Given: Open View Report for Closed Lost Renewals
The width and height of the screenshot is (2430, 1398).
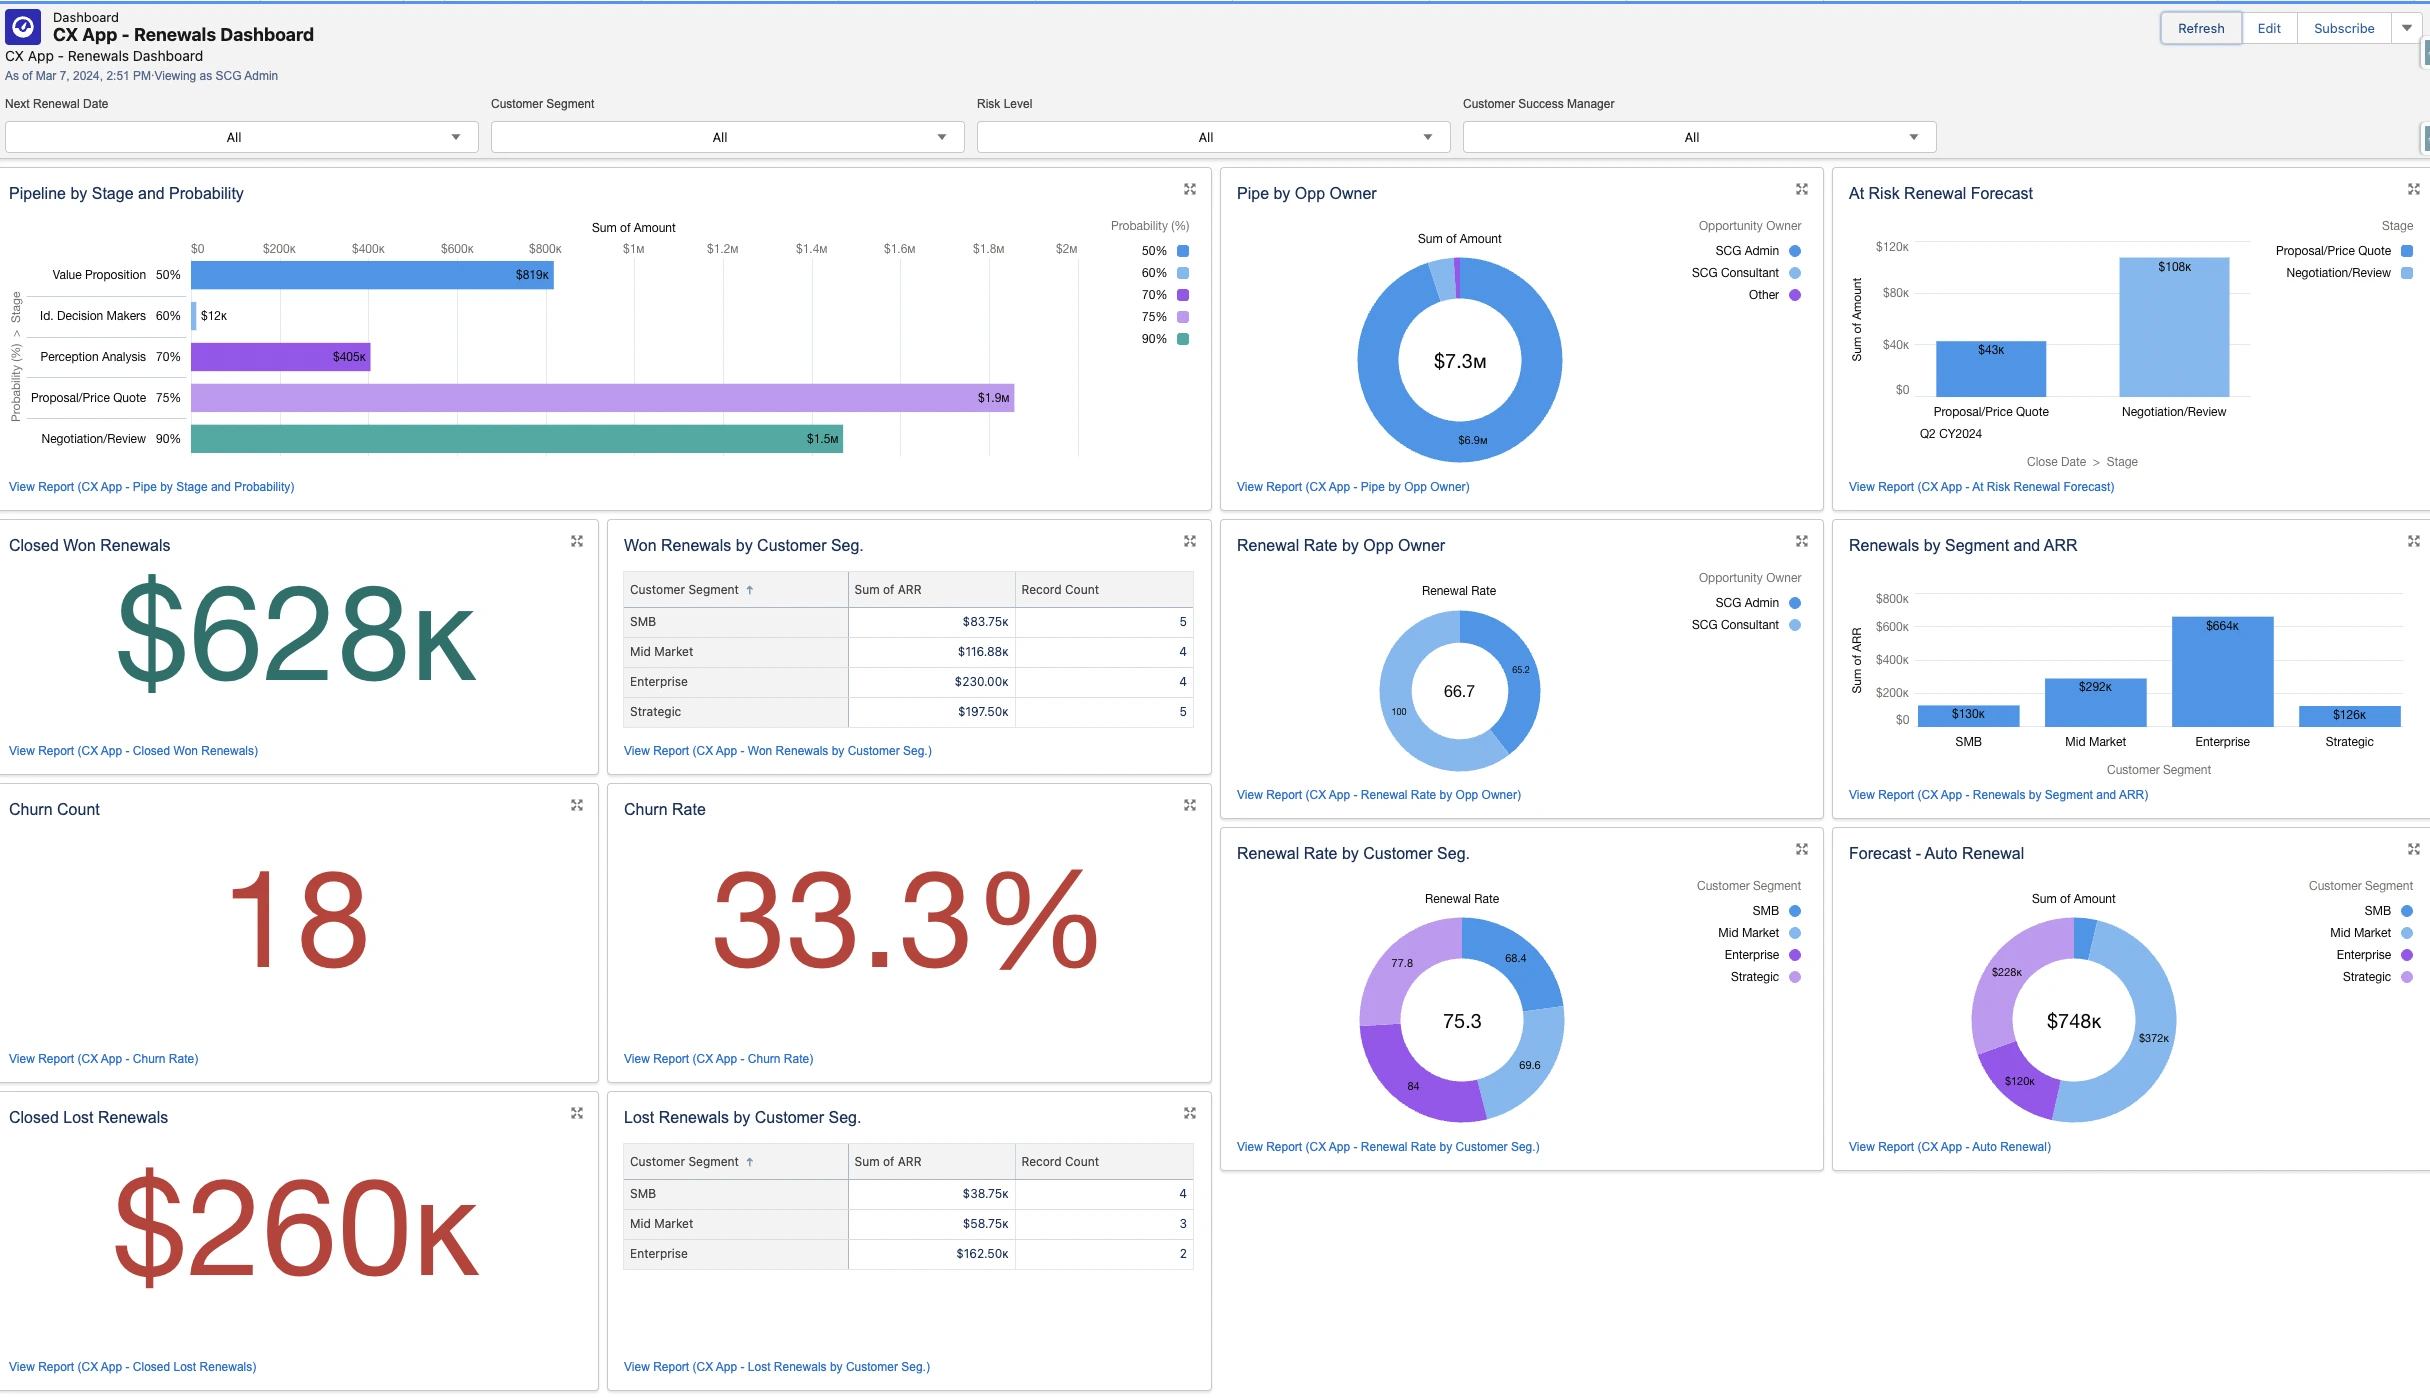Looking at the screenshot, I should coord(132,1367).
